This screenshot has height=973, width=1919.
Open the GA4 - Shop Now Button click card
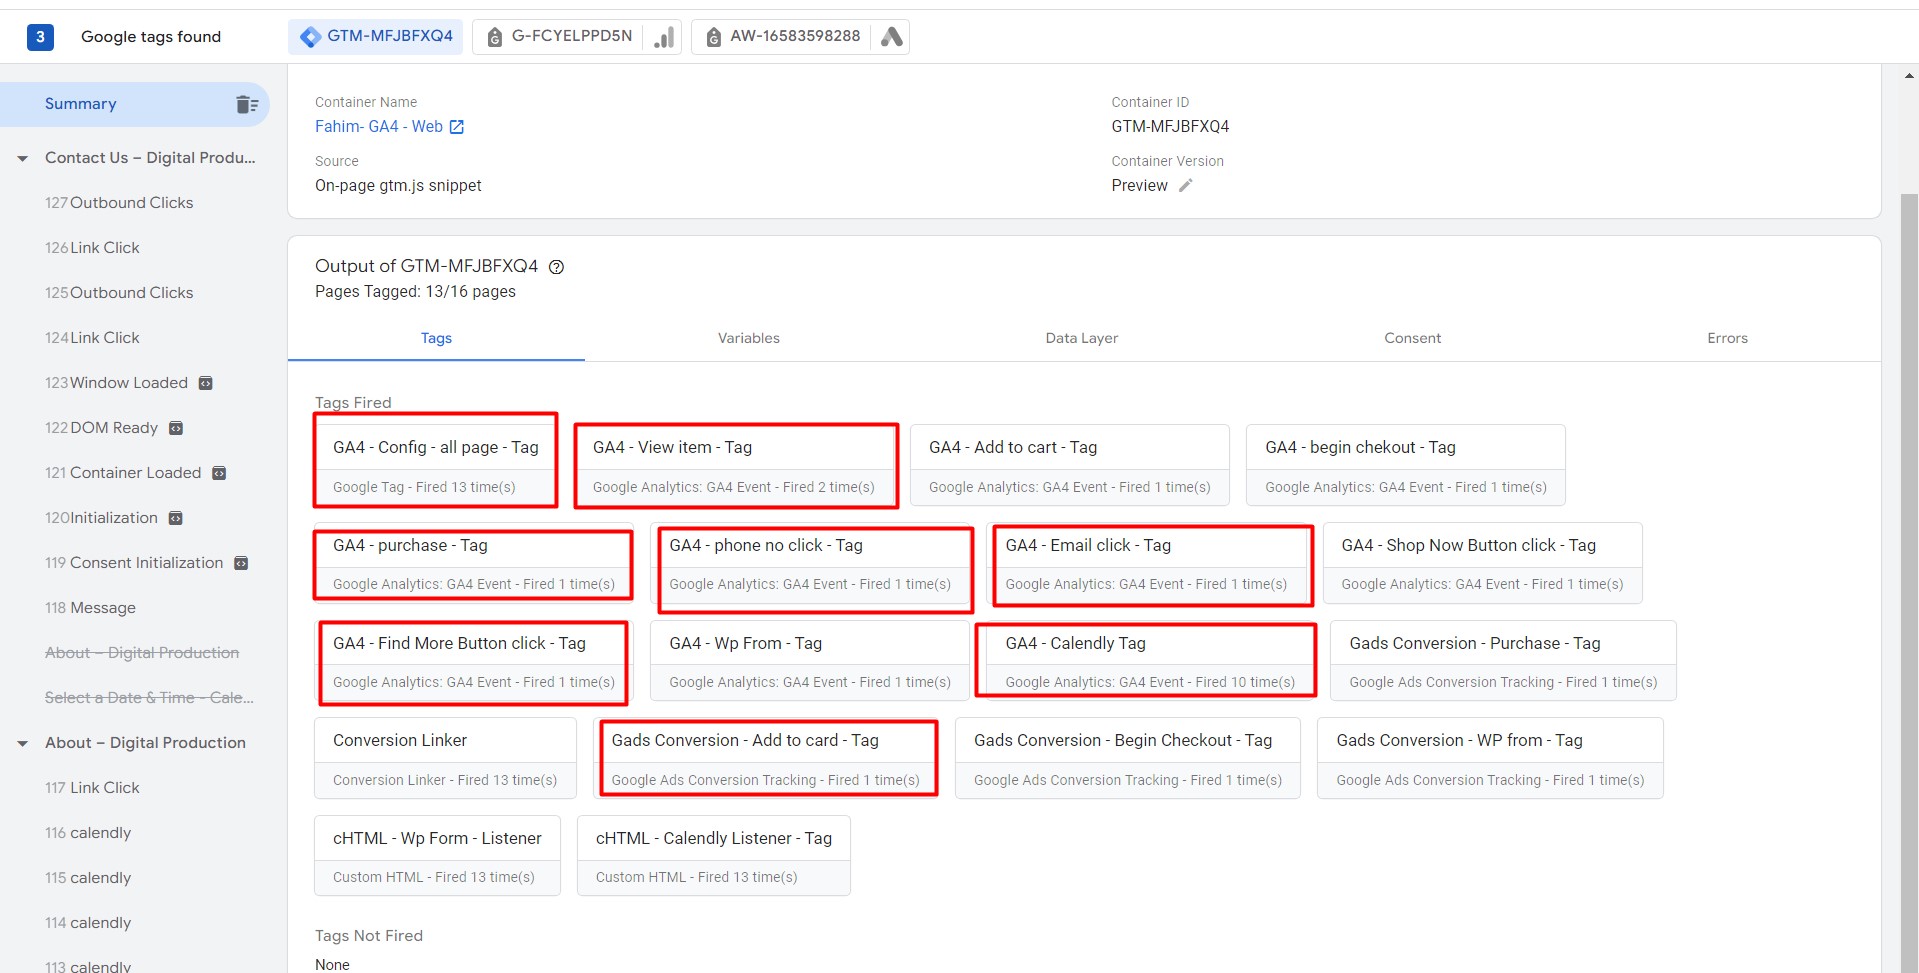tap(1483, 564)
